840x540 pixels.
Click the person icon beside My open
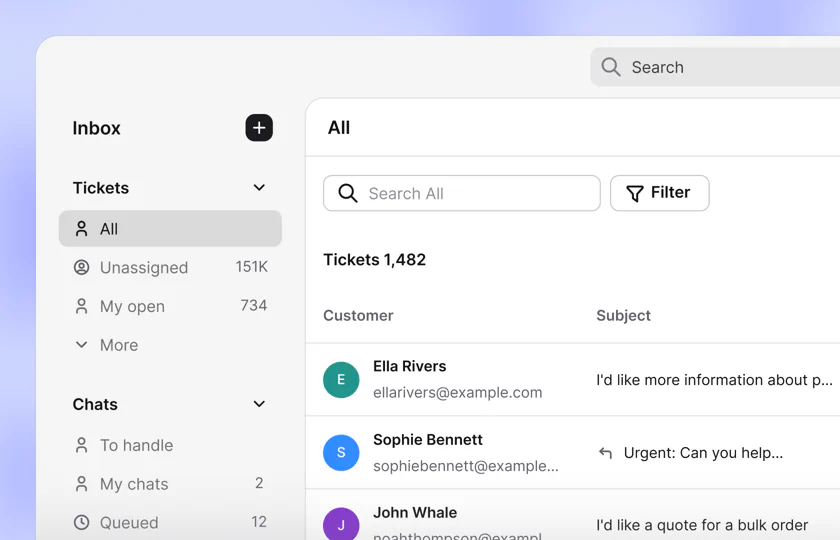point(81,306)
